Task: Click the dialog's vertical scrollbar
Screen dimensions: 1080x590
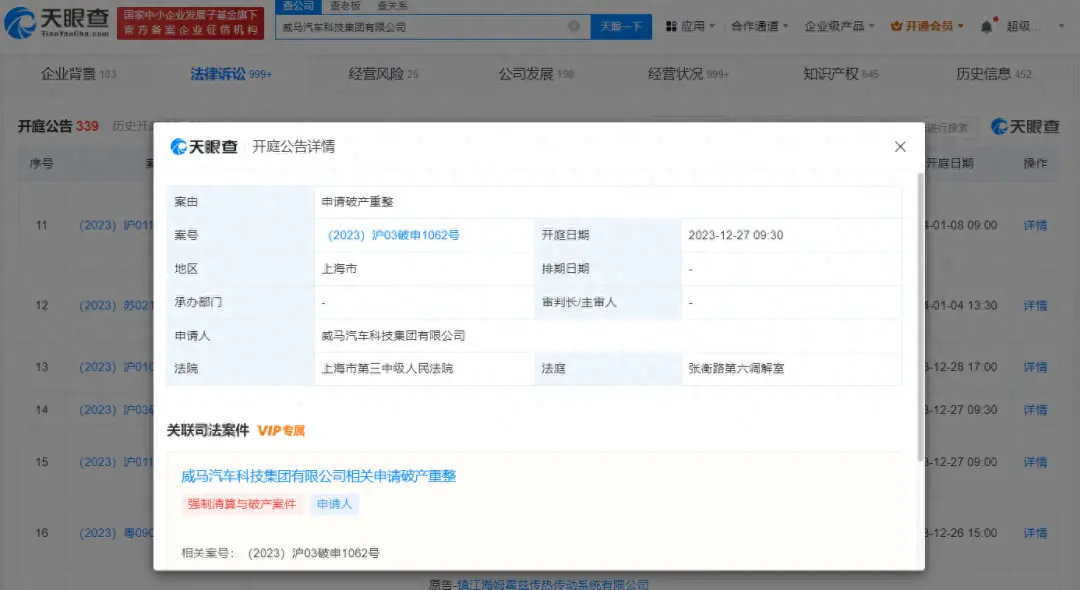Action: 920,317
